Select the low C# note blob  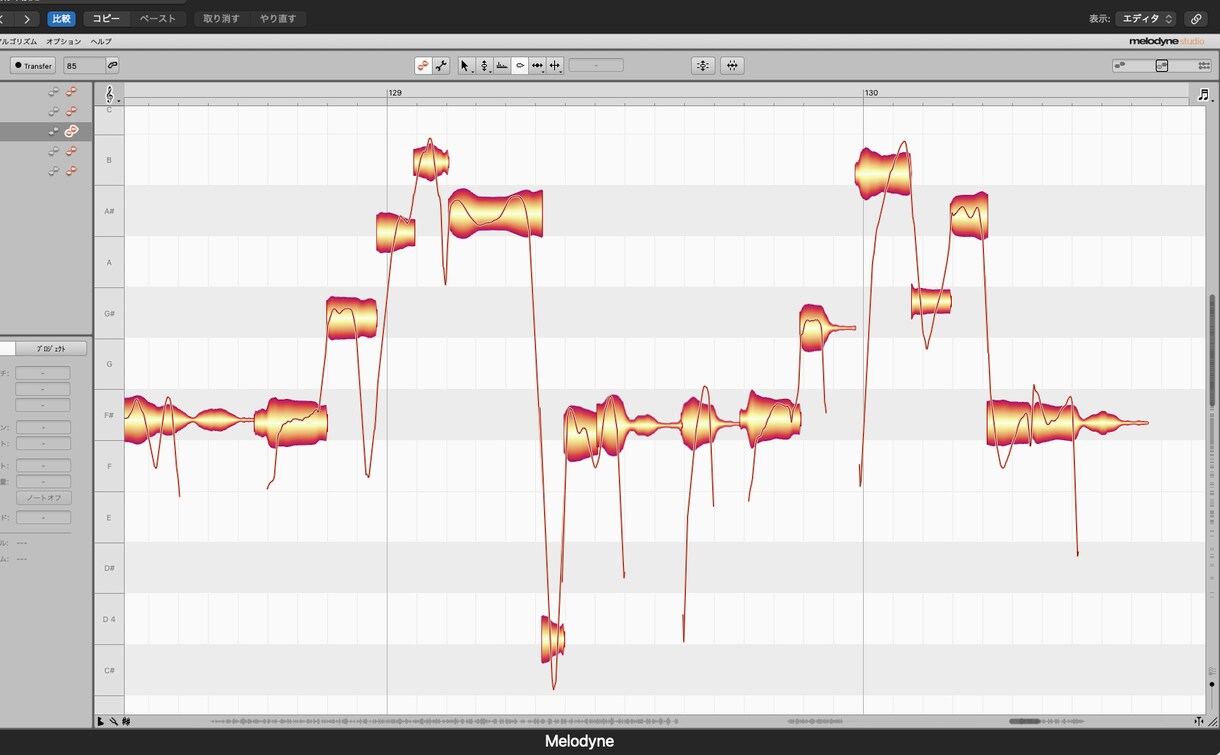(x=553, y=639)
